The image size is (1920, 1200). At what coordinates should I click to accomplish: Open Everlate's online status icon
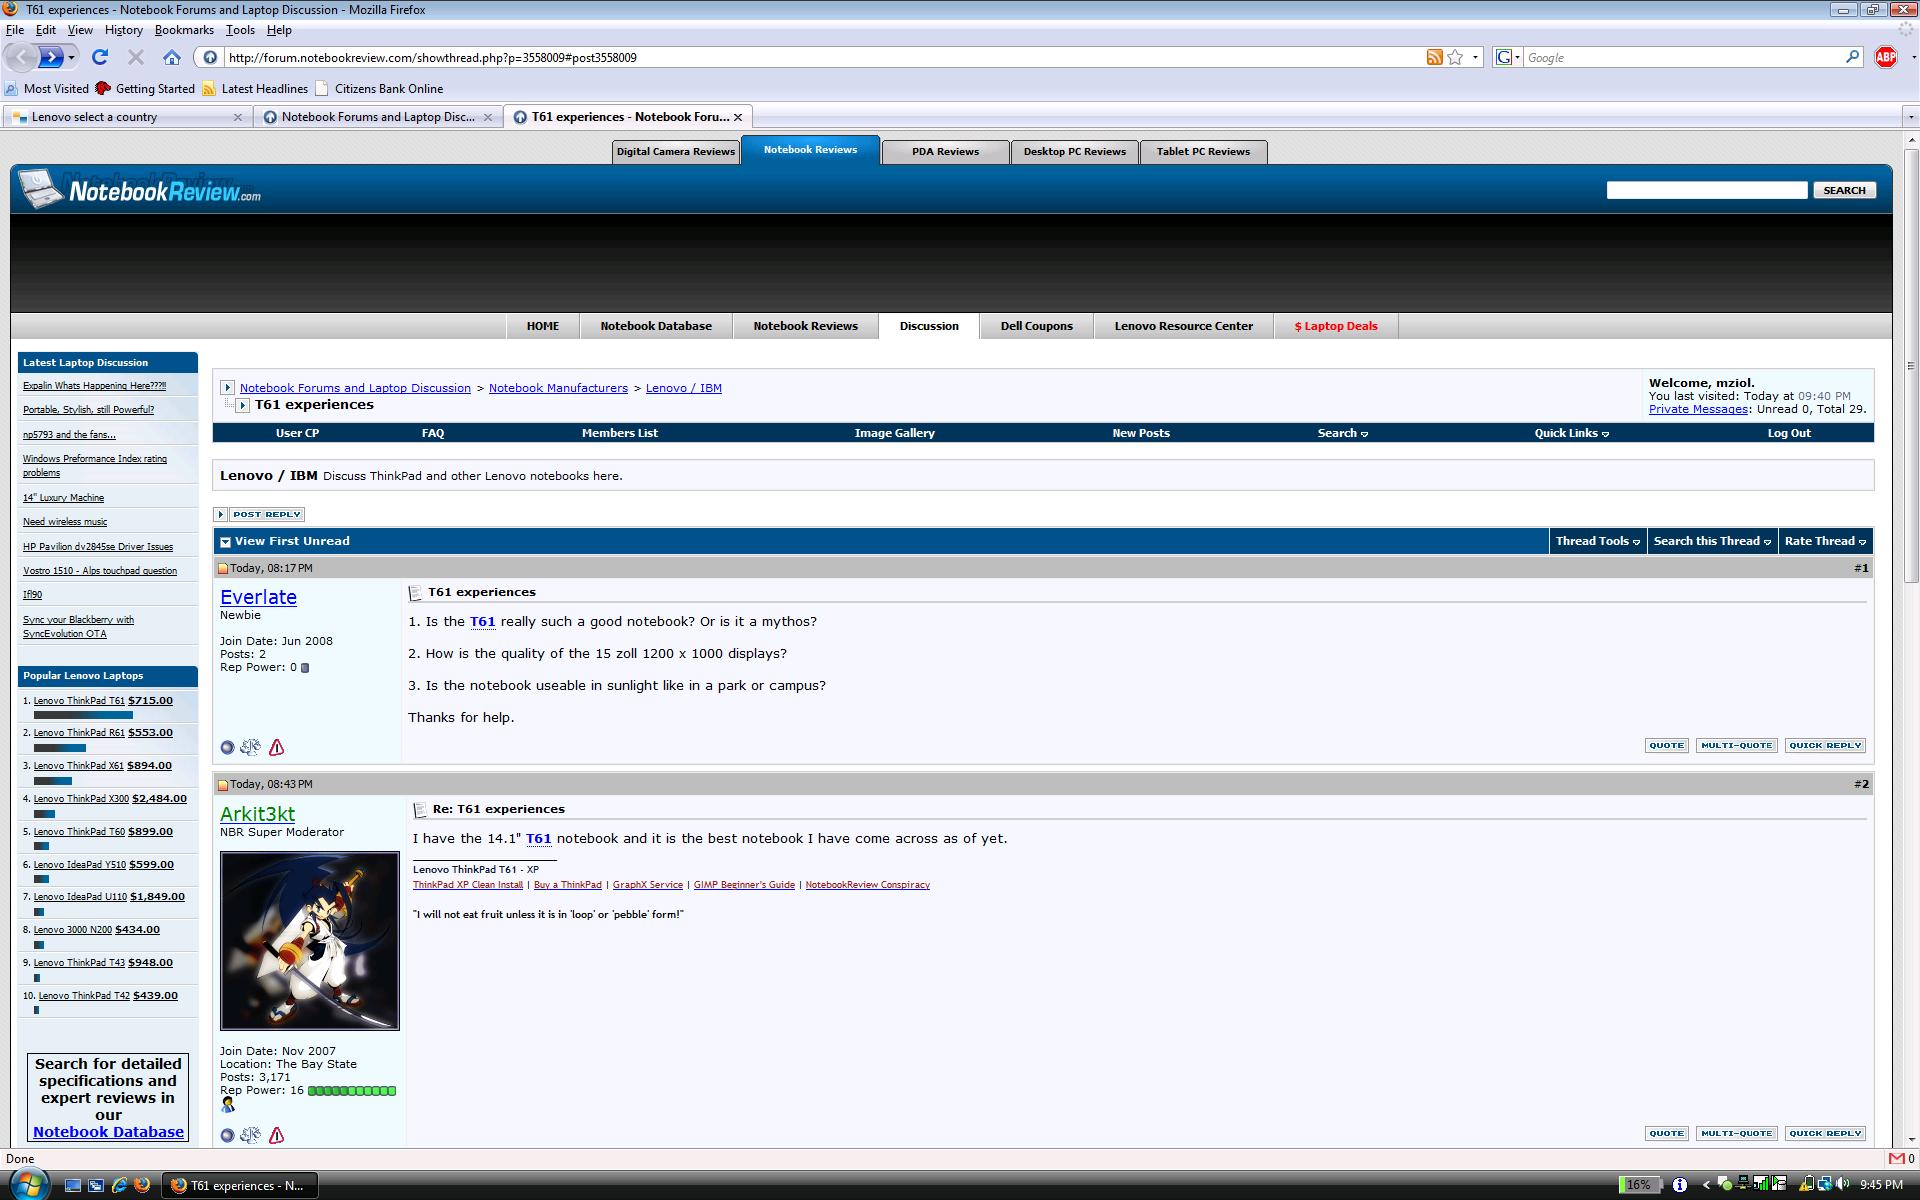pyautogui.click(x=227, y=747)
